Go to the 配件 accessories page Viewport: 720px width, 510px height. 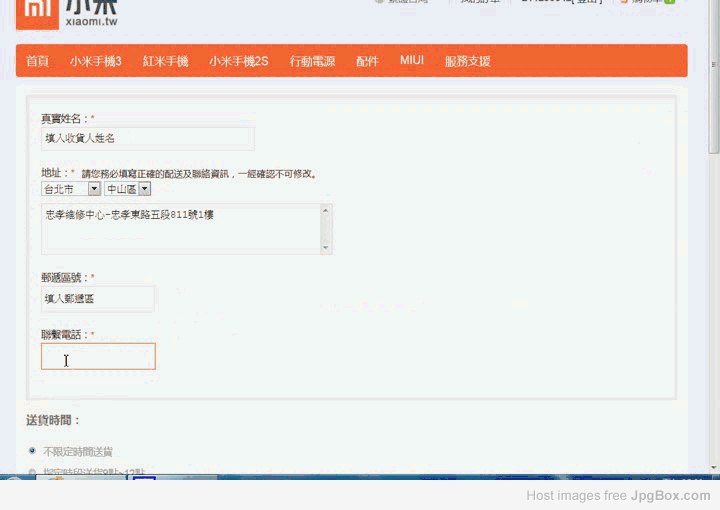(367, 61)
